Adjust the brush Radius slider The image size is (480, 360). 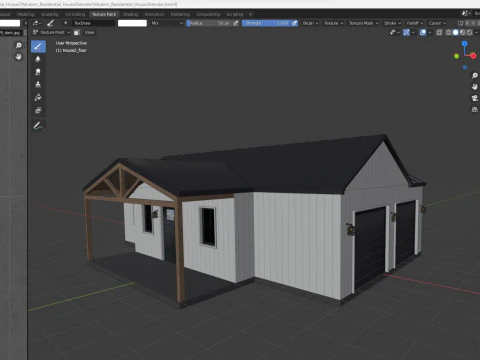pos(209,23)
